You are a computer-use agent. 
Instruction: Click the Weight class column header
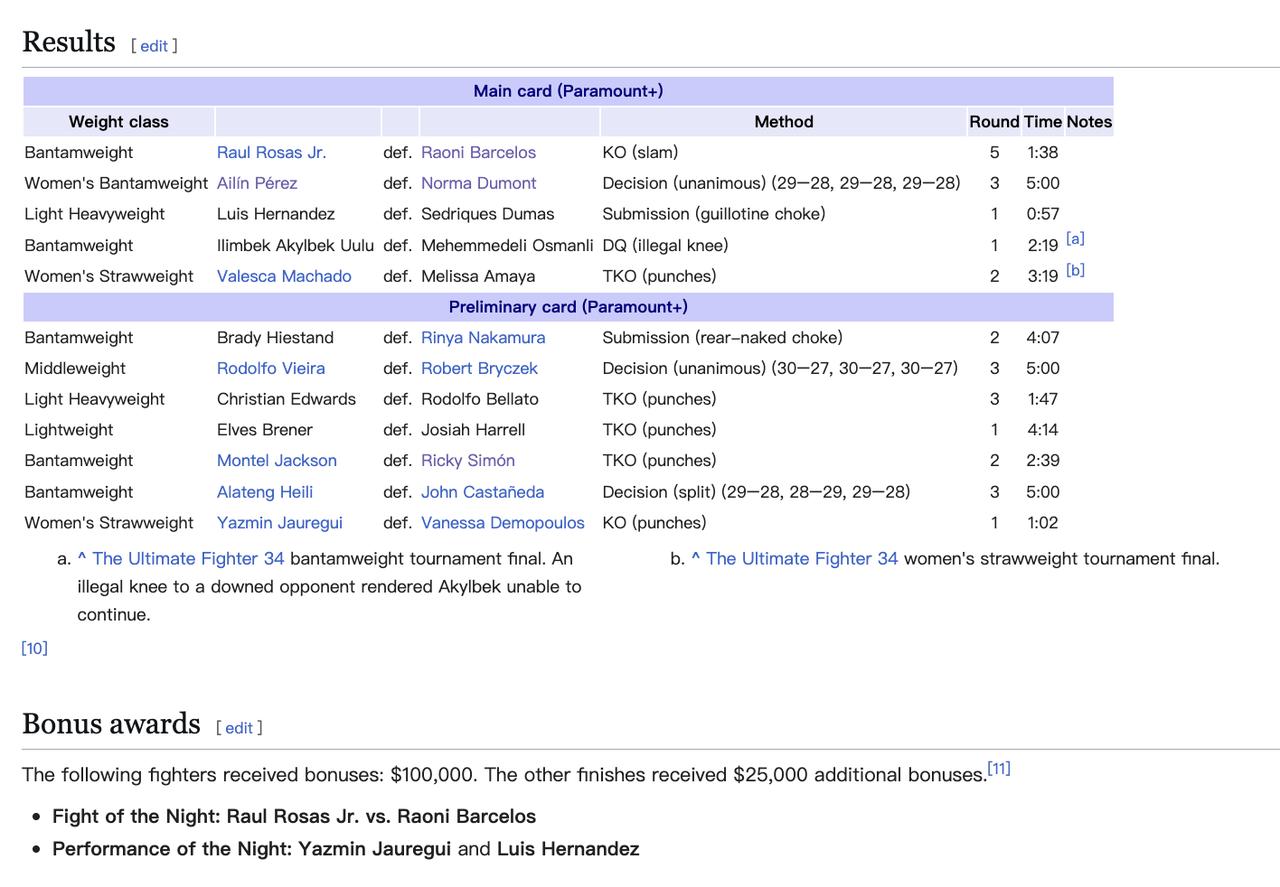[x=119, y=122]
